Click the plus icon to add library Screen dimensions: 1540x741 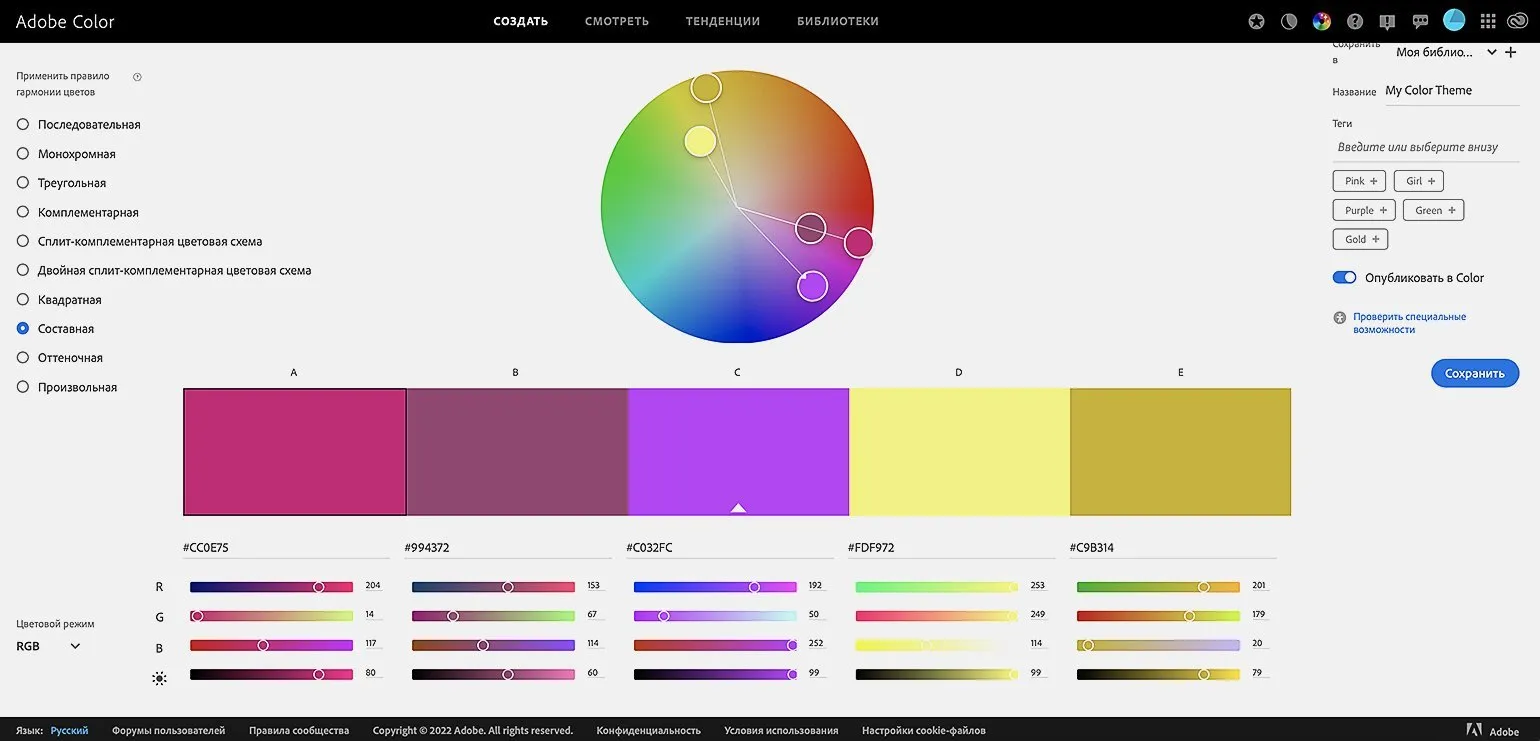coord(1511,52)
